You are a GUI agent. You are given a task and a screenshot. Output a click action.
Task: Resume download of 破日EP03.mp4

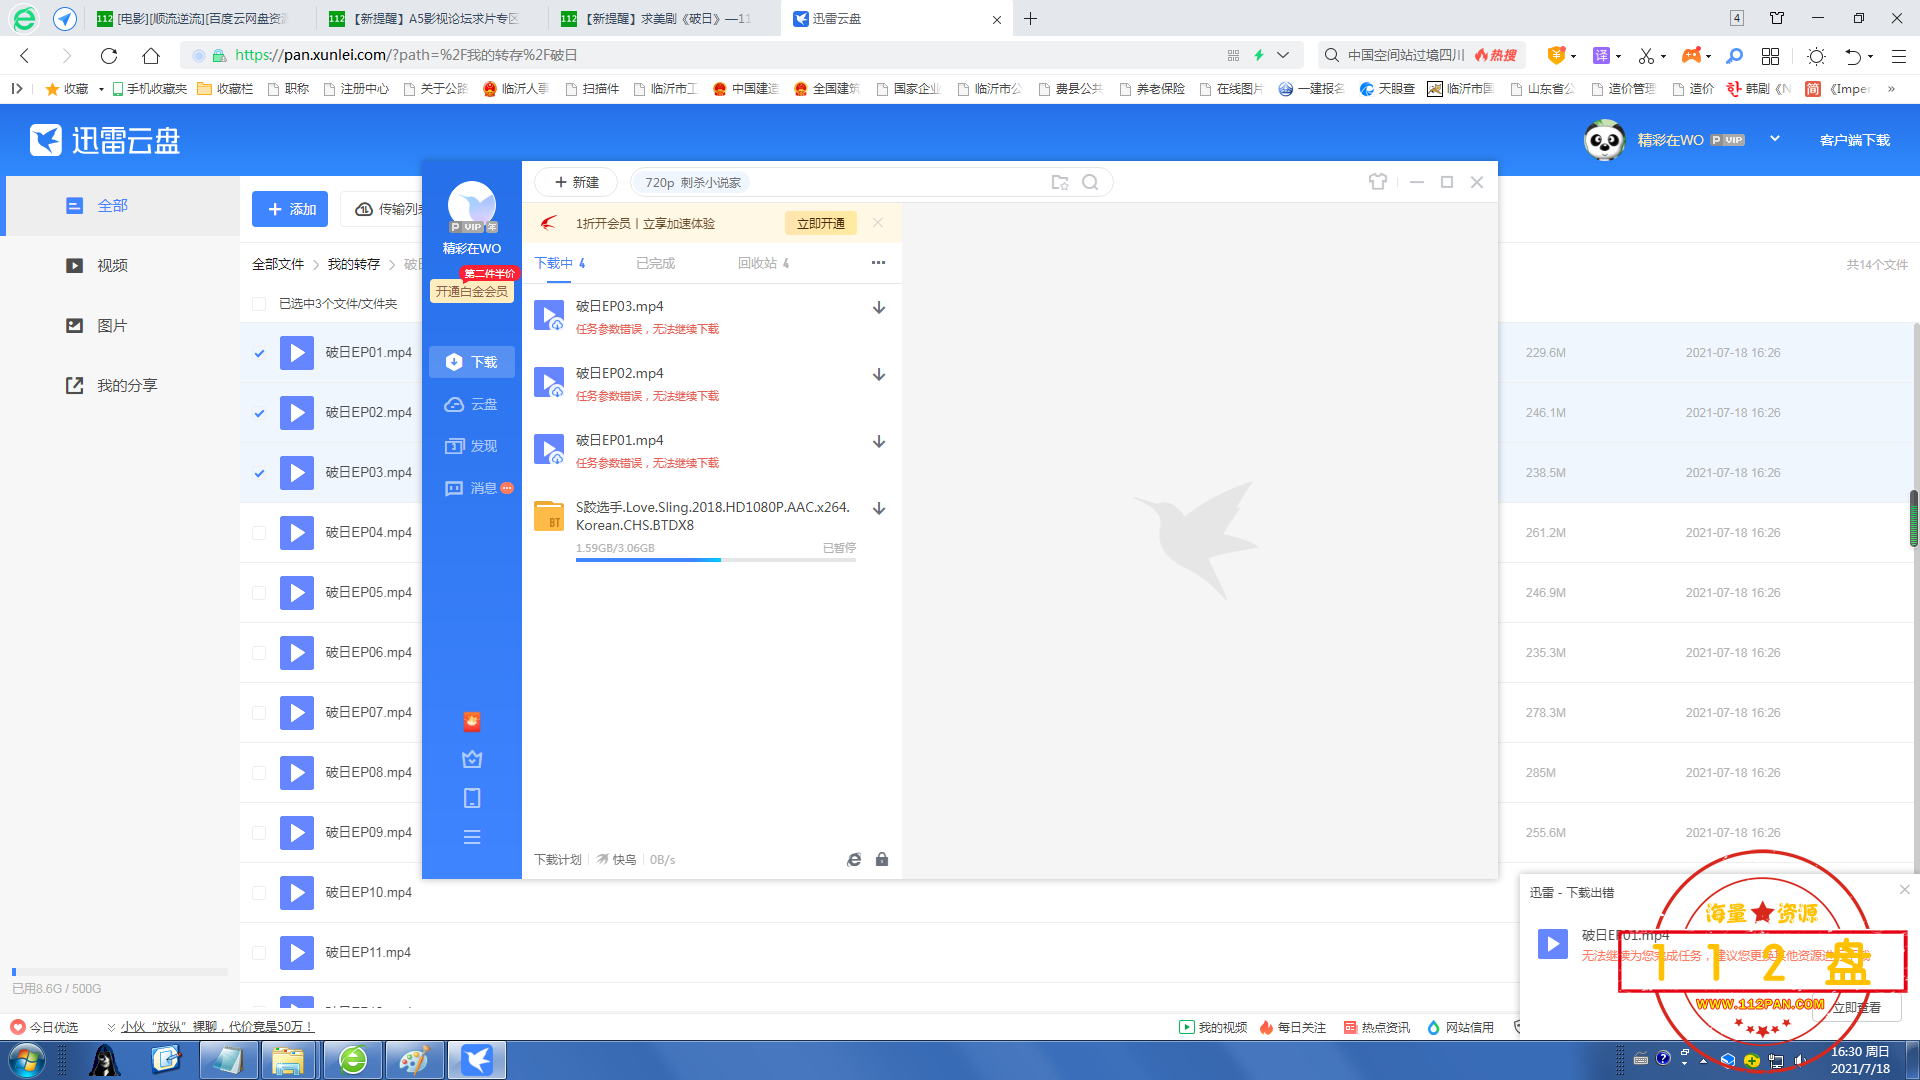(879, 308)
